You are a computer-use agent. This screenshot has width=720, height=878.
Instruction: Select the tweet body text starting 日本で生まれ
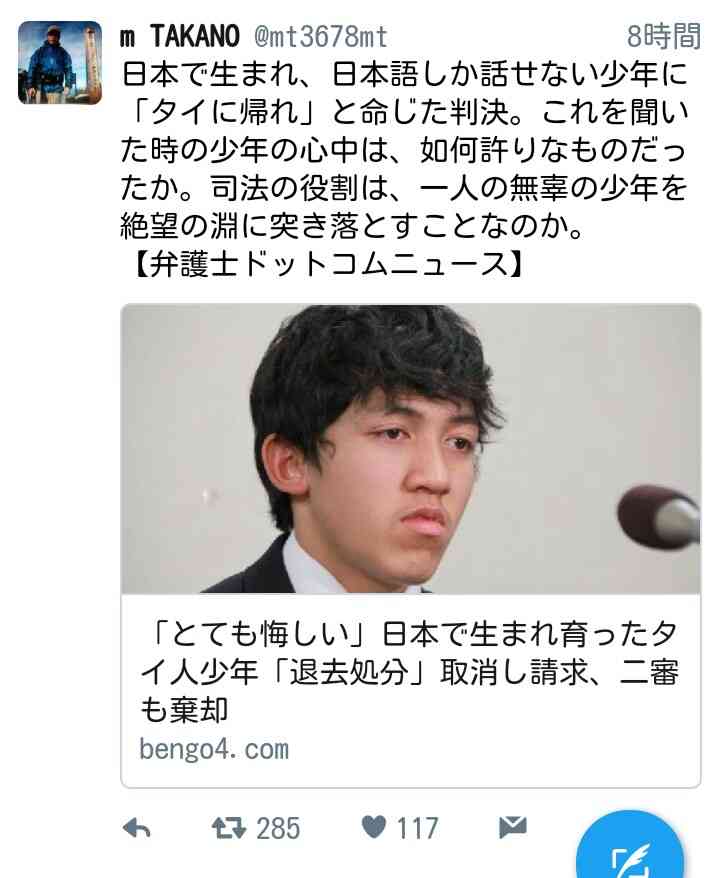[404, 151]
